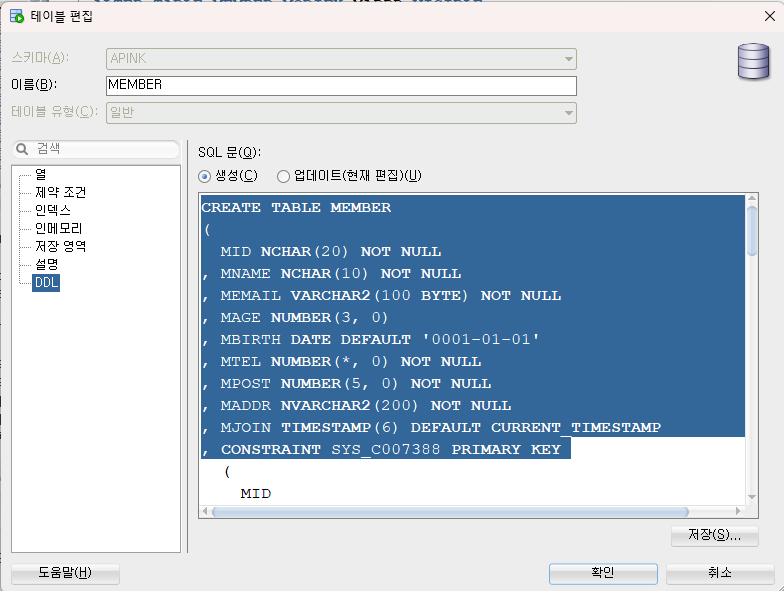Close the 테이블 편집 dialog
The image size is (784, 591).
pyautogui.click(x=770, y=16)
